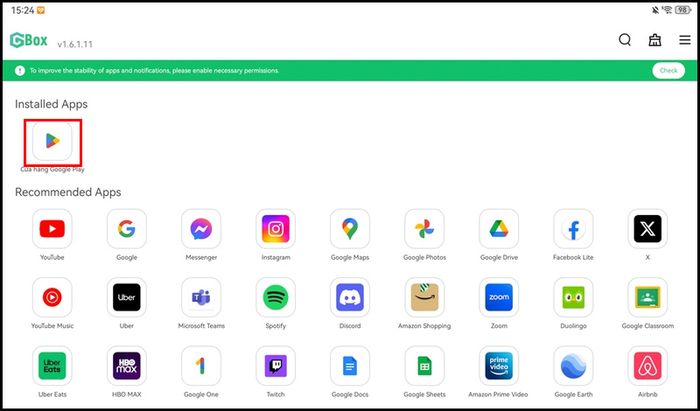
Task: Tap the Check permissions button
Action: coord(668,71)
